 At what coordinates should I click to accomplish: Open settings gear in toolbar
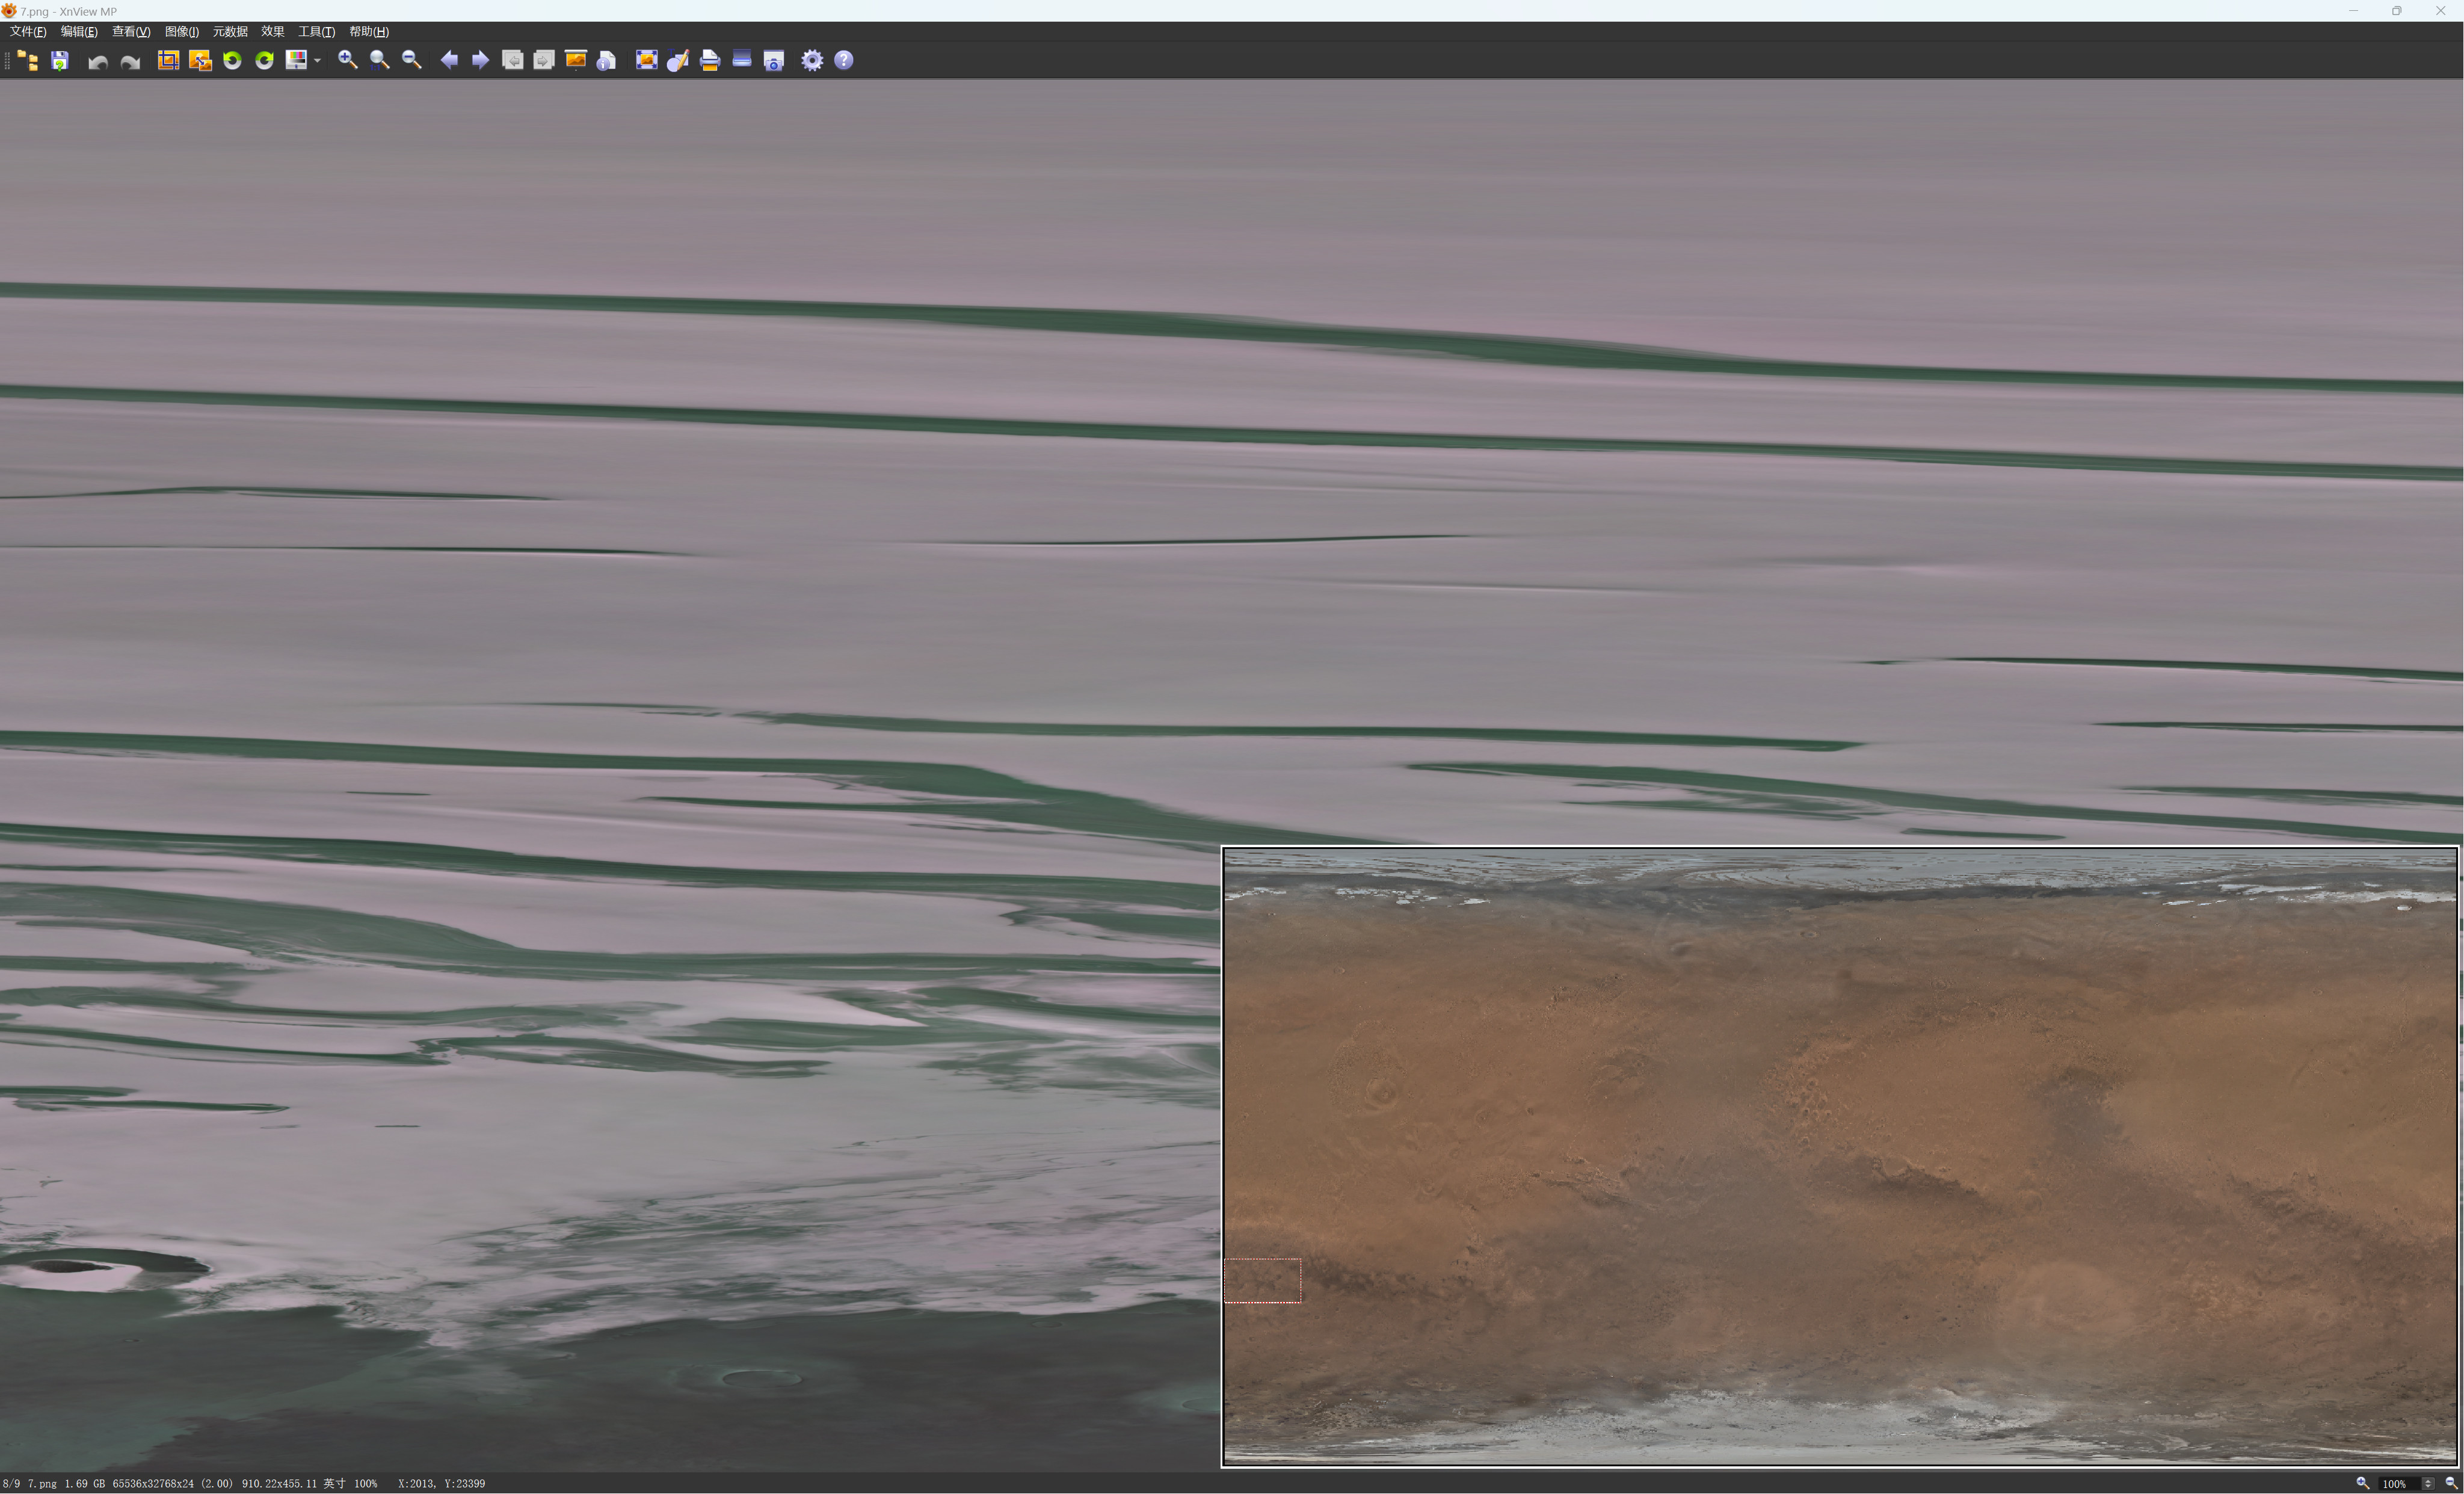click(x=812, y=61)
